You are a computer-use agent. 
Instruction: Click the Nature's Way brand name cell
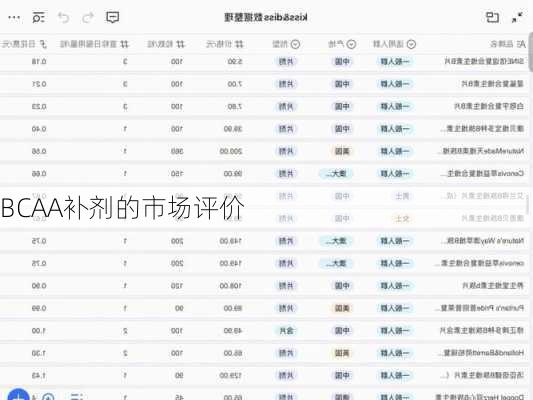click(483, 241)
